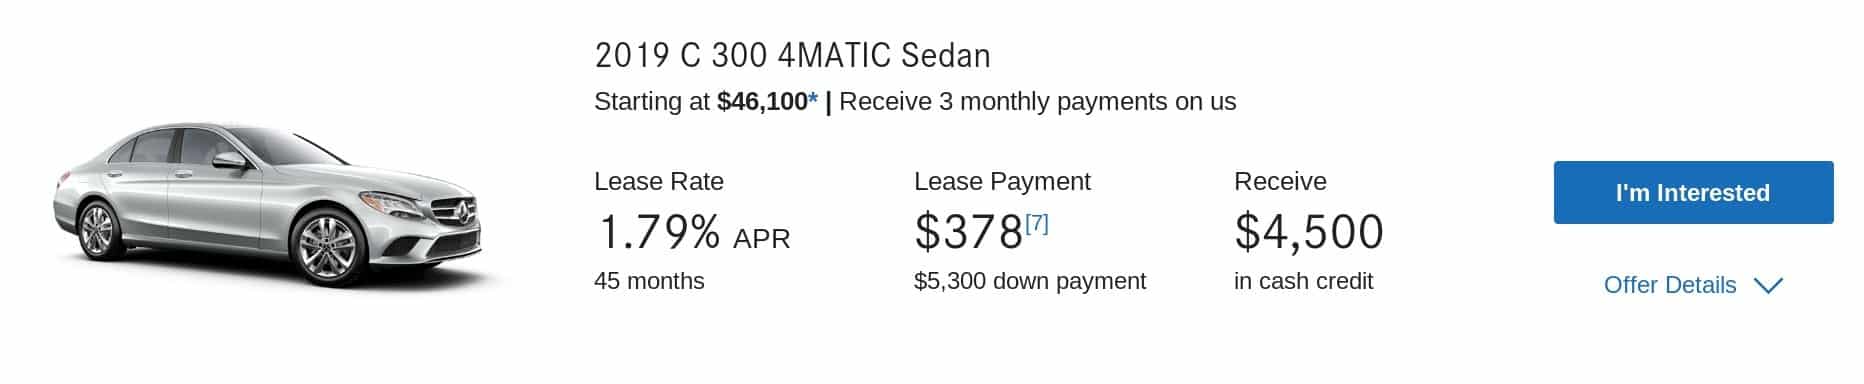Select the $4,500 cash credit amount
This screenshot has height=384, width=1864.
pos(1309,232)
